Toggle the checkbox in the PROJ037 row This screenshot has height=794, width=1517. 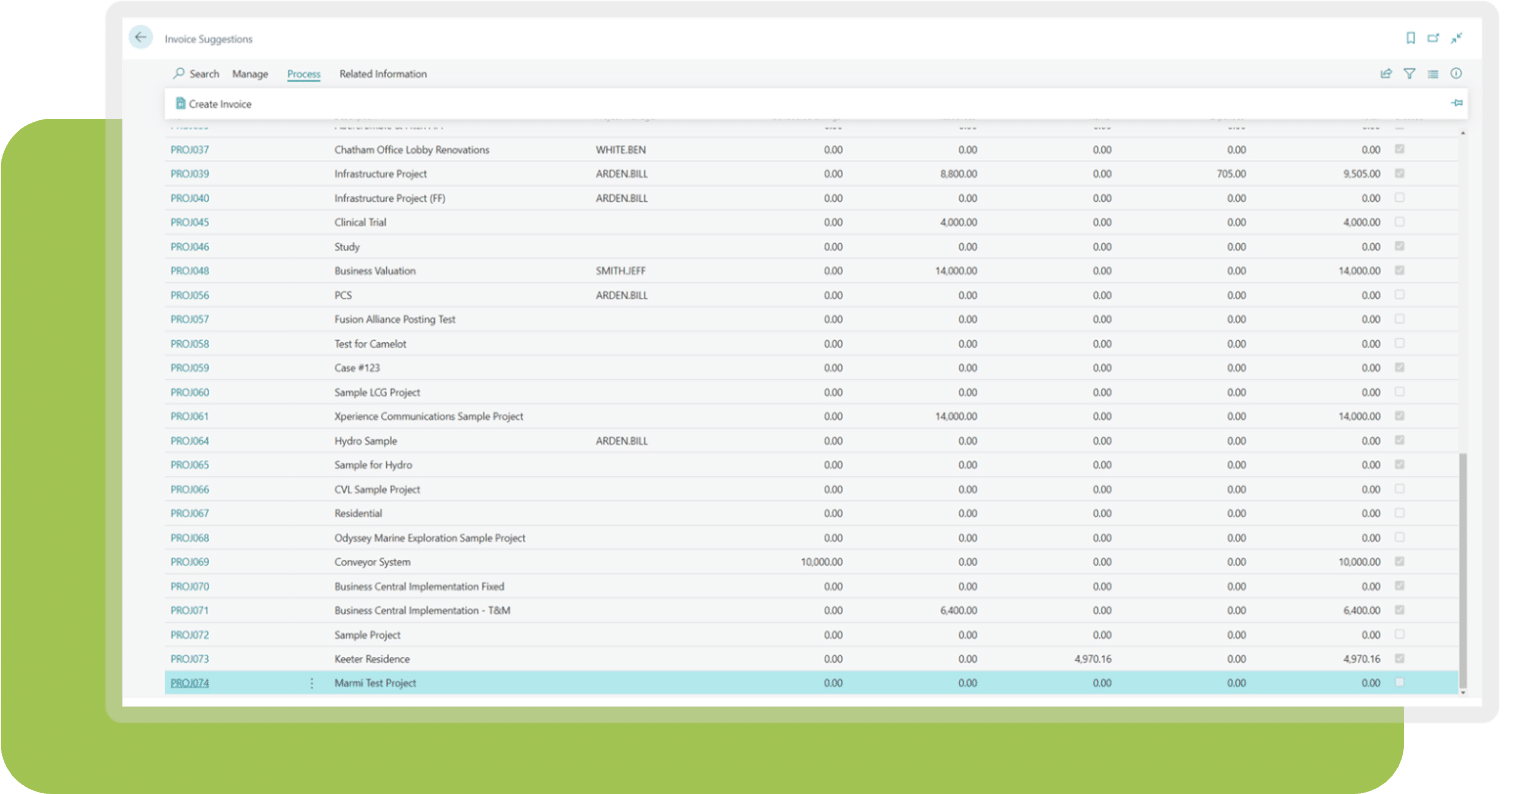[x=1399, y=149]
